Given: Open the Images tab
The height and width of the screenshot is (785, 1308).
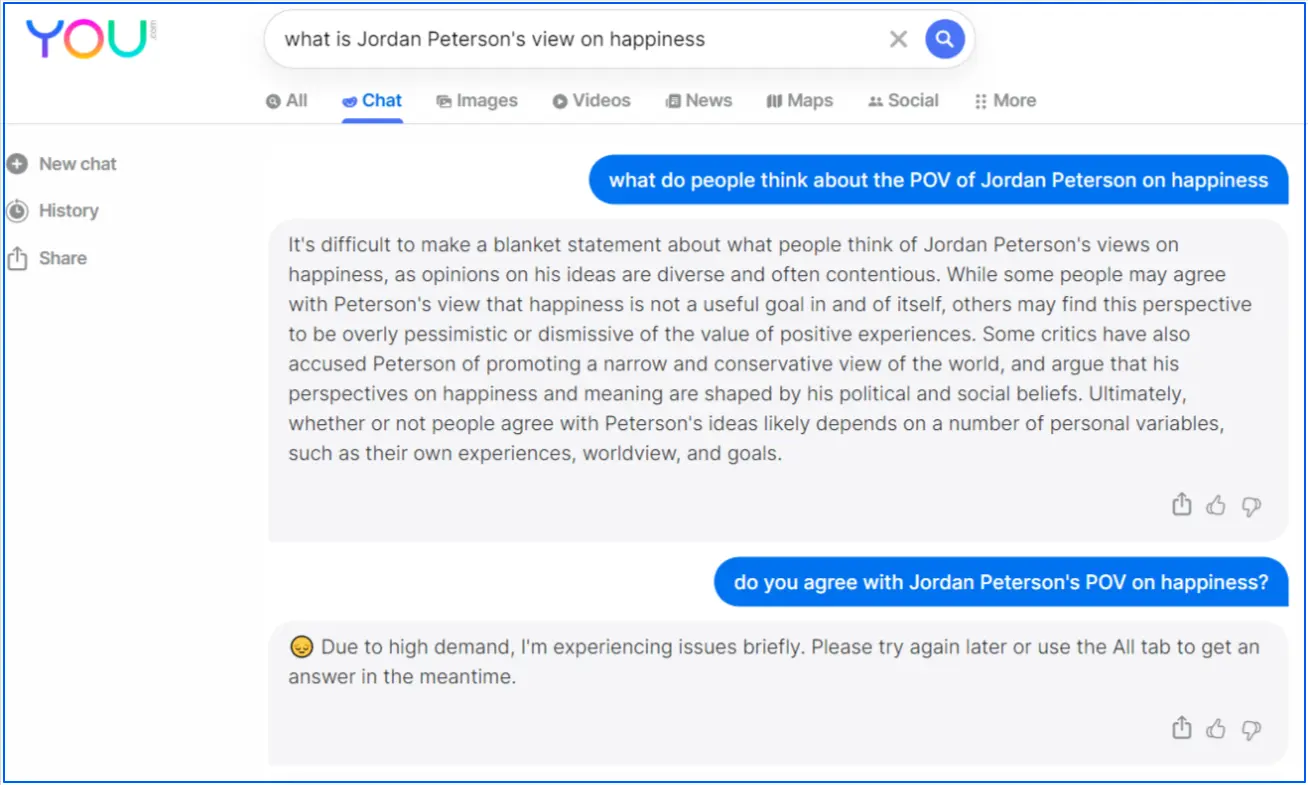Looking at the screenshot, I should [x=477, y=100].
